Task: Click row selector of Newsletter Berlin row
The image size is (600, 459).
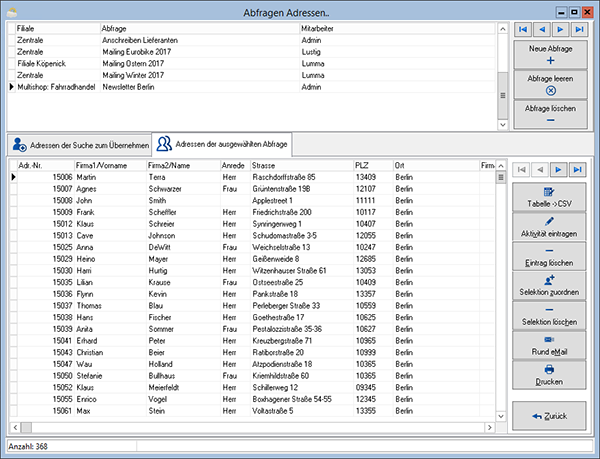Action: coord(11,87)
